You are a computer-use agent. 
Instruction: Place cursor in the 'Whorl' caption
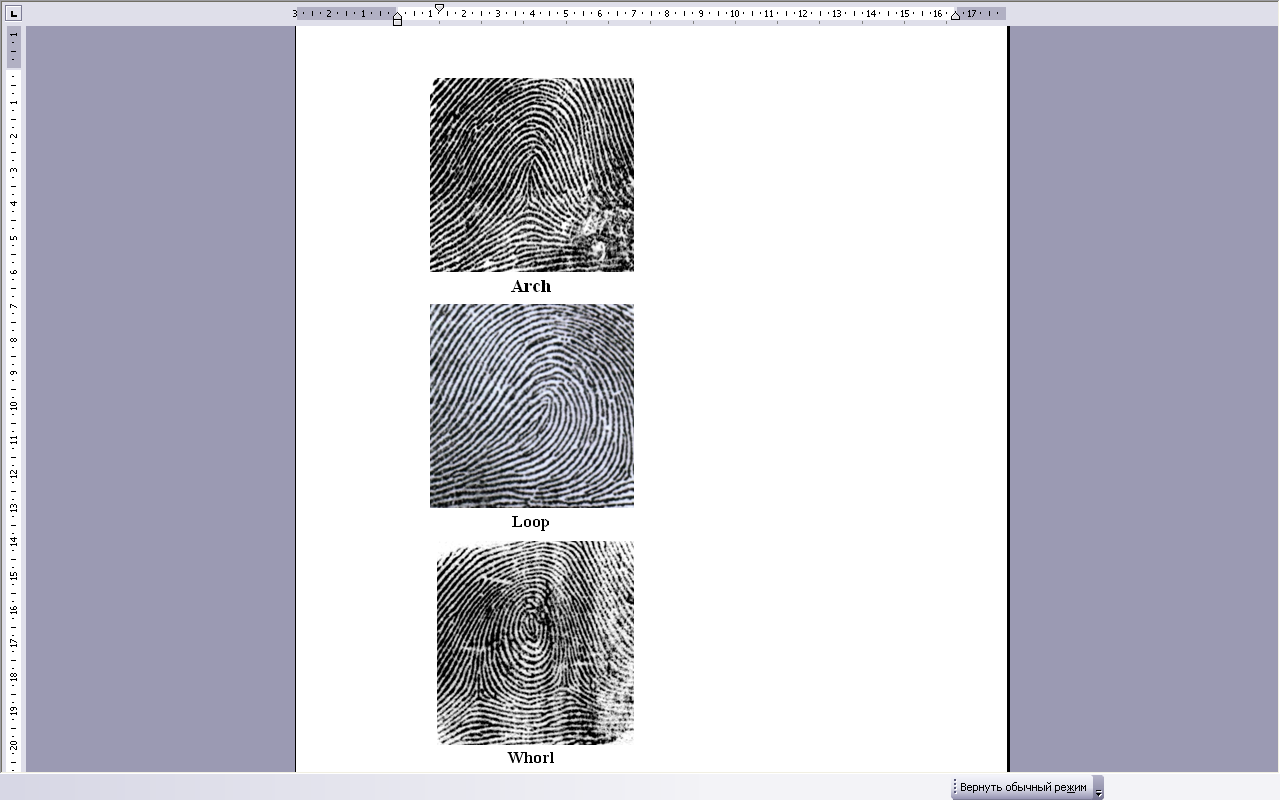tap(531, 757)
